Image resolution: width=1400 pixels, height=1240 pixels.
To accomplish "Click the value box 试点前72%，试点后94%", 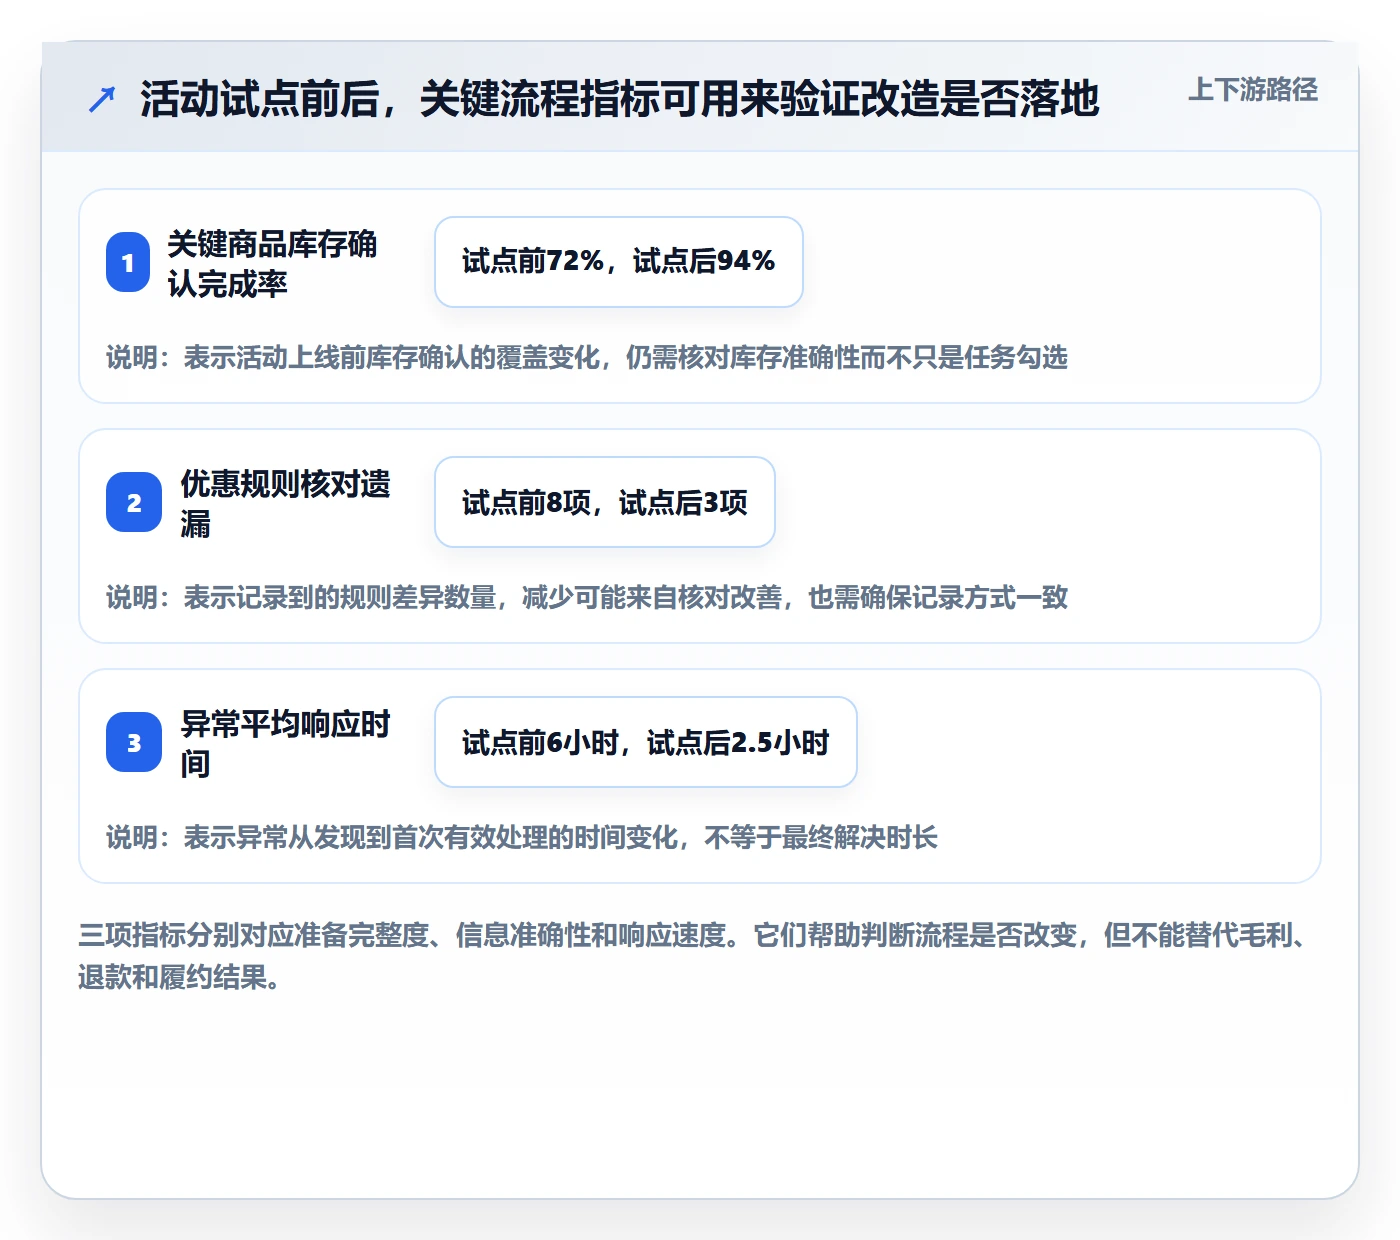I will click(619, 262).
